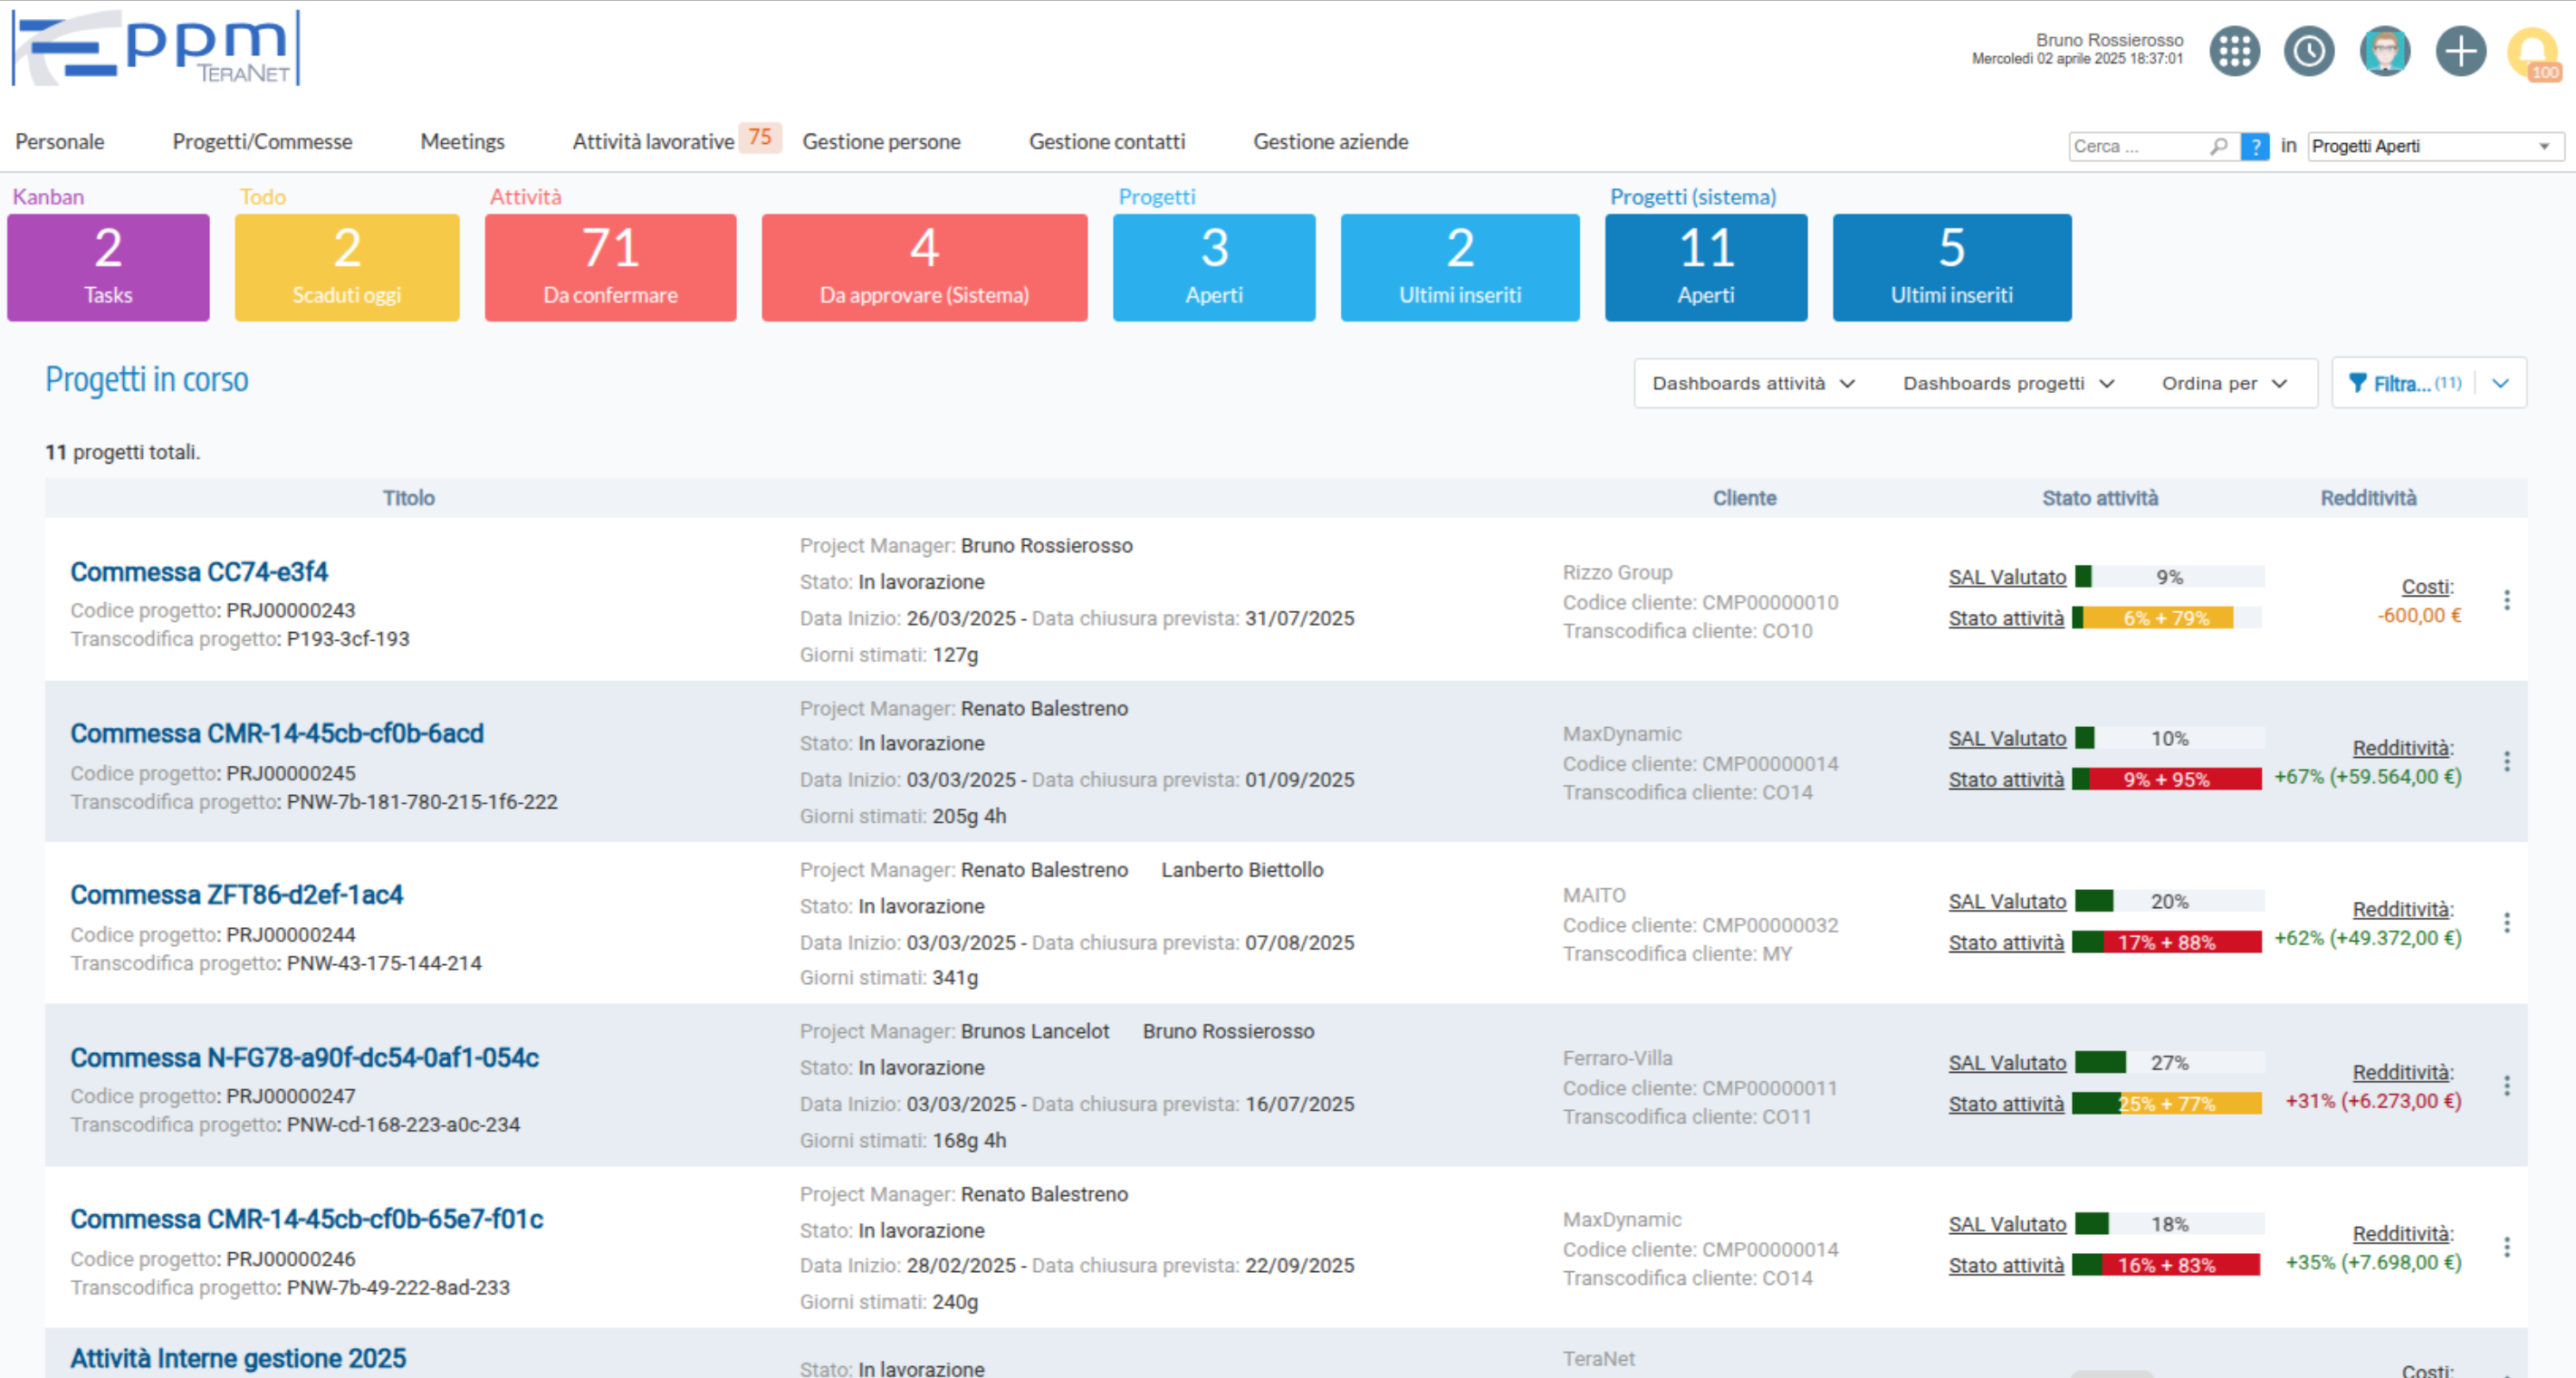
Task: Open the Ordina per dropdown
Action: click(x=2224, y=383)
